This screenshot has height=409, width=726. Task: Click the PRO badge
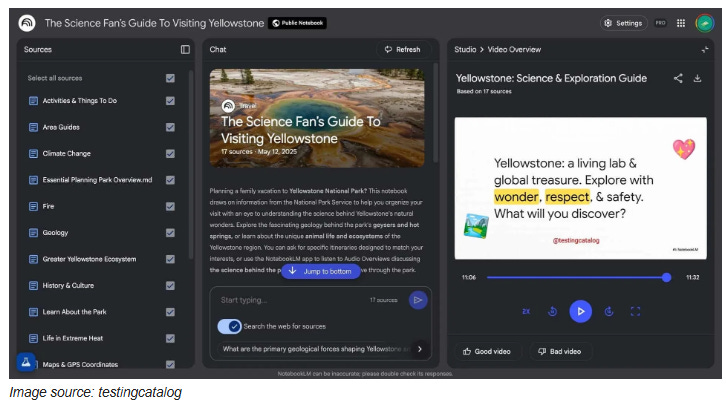(x=660, y=23)
